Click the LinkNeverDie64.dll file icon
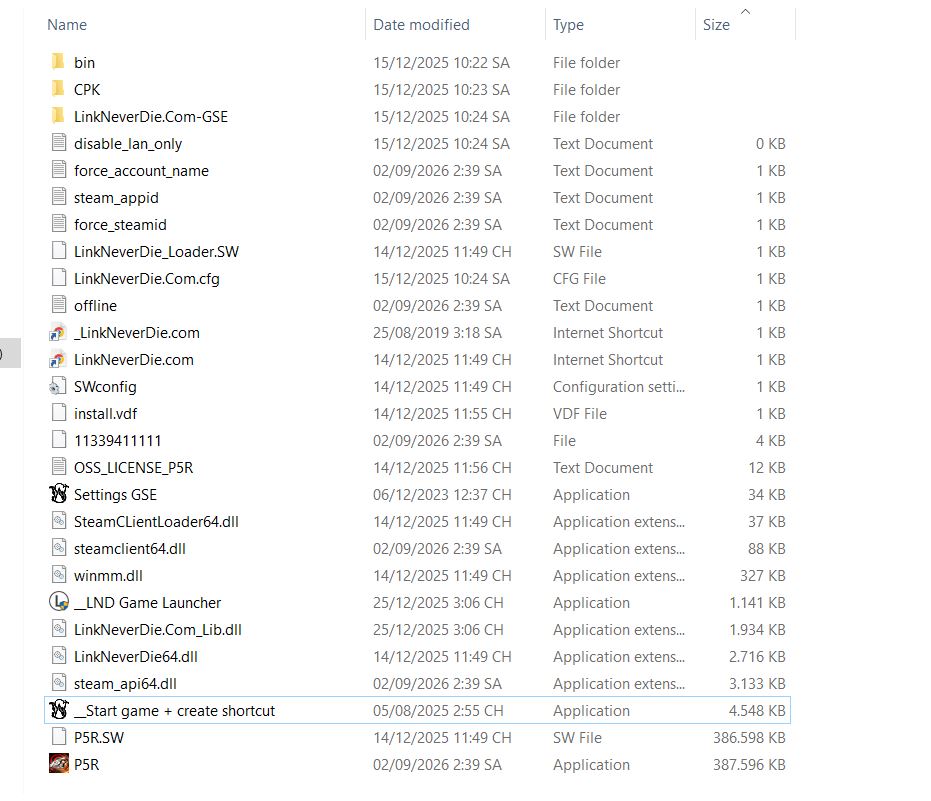 [x=58, y=656]
